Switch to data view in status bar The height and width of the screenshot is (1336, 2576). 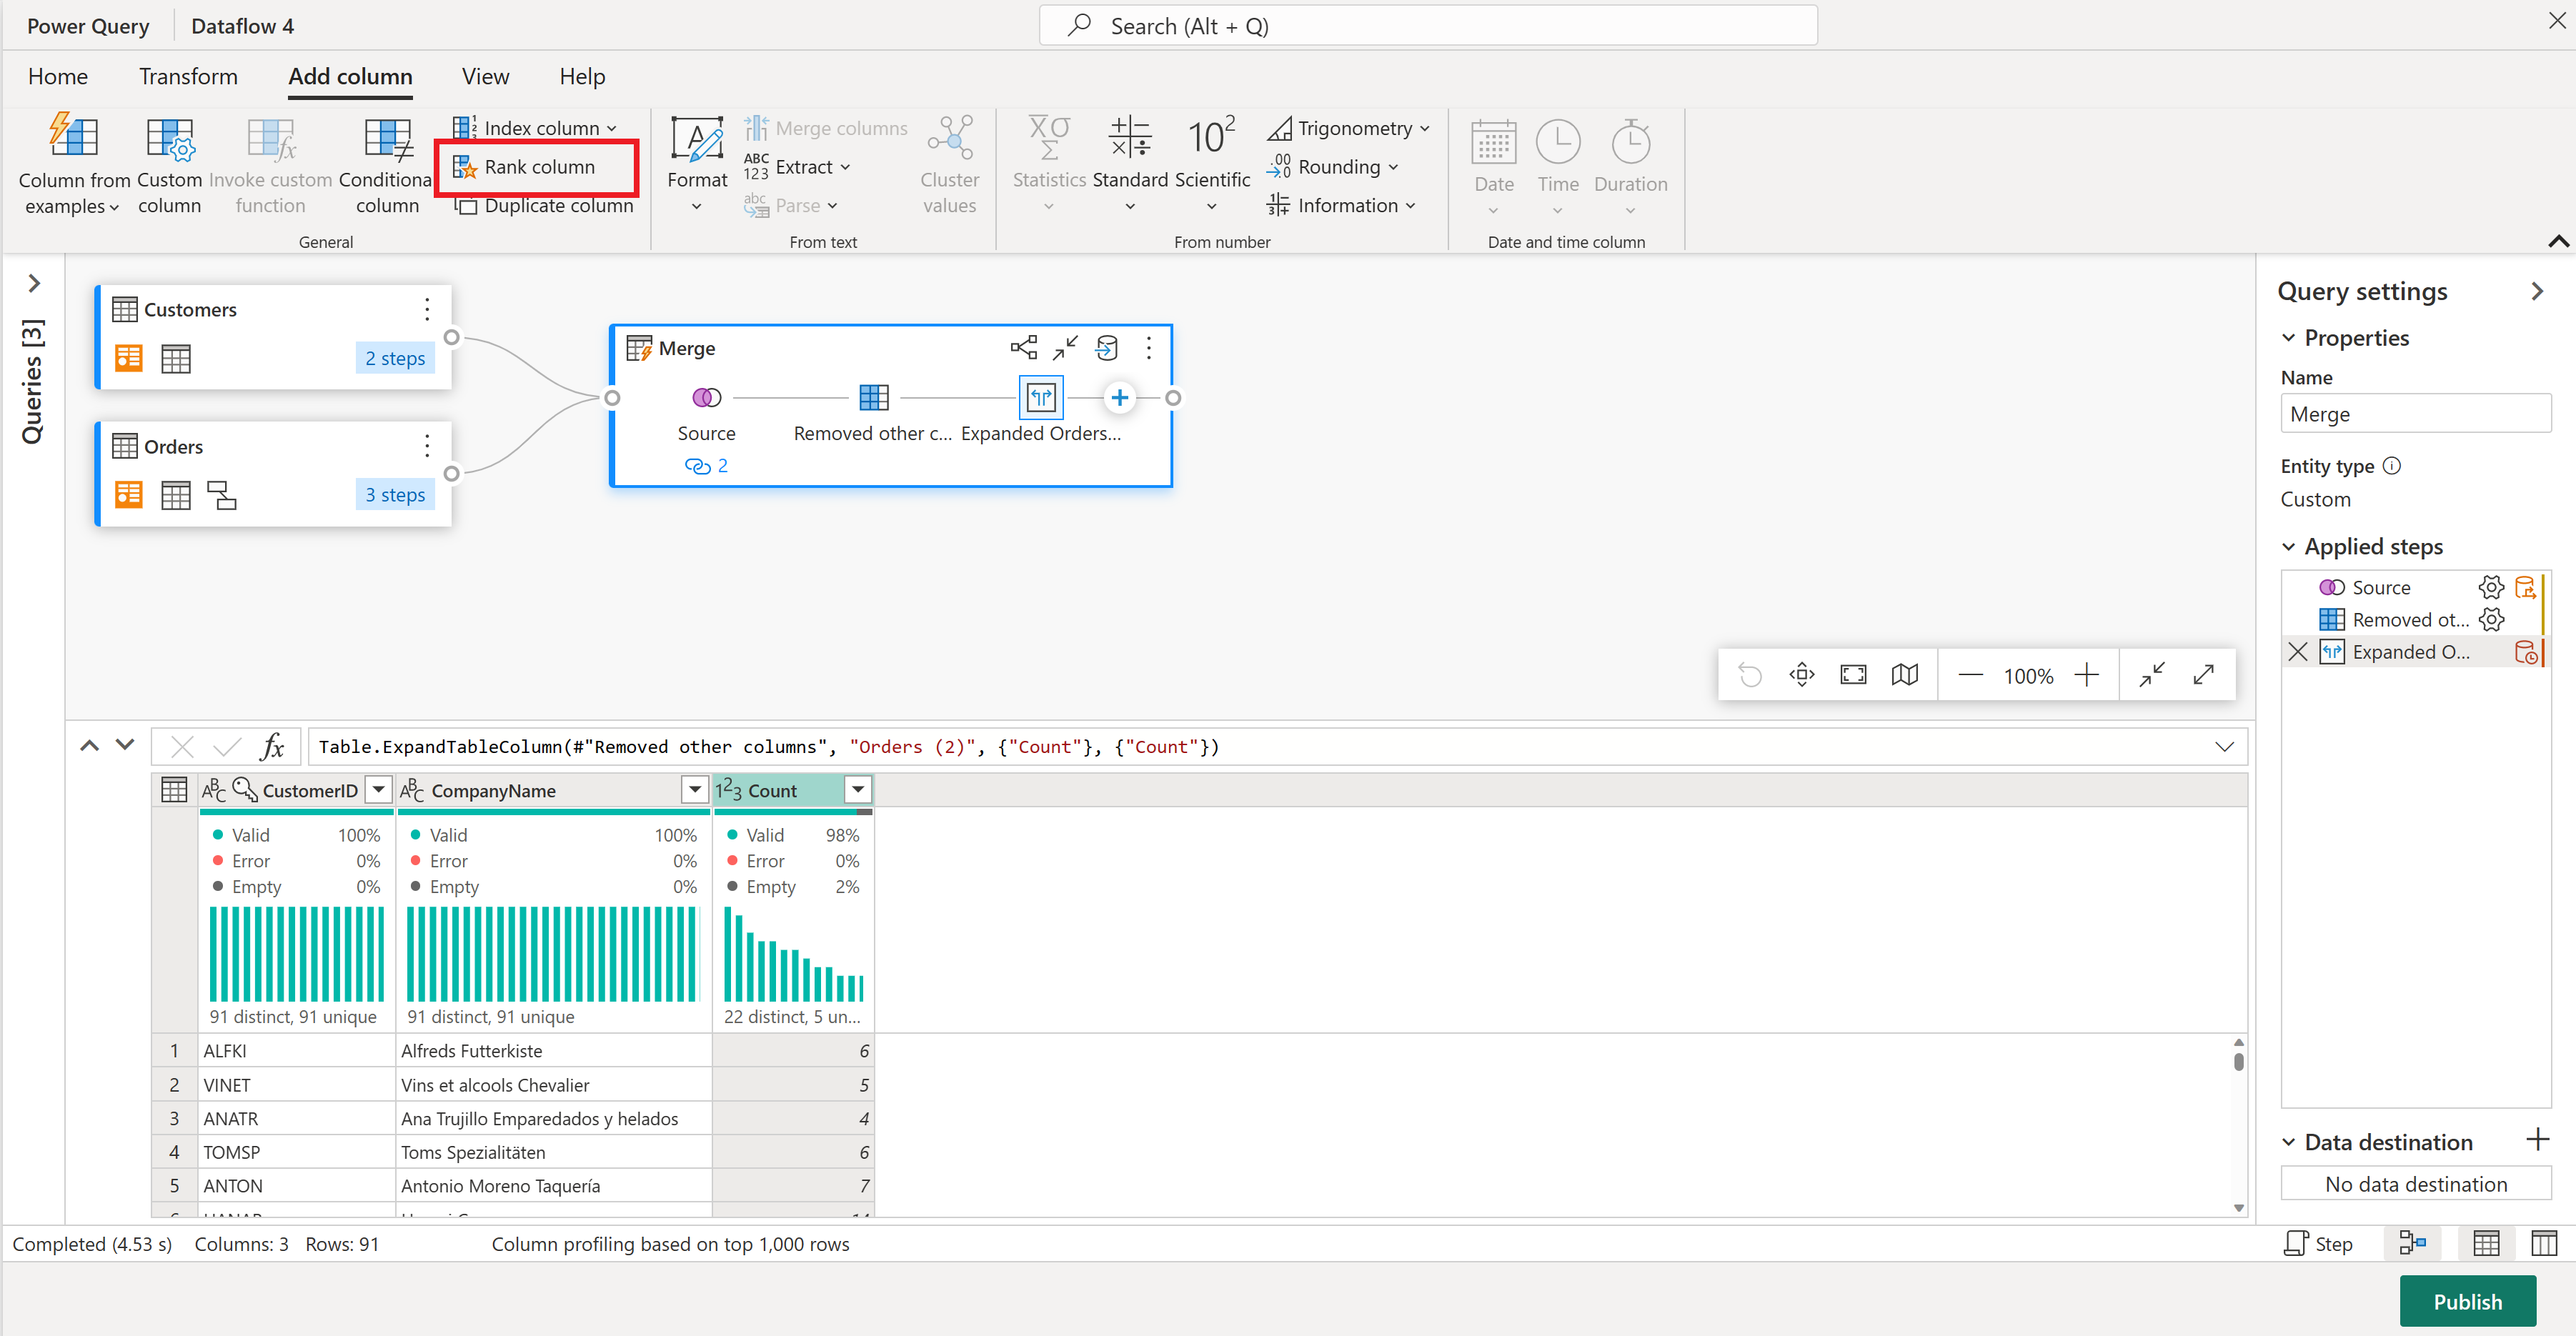[2487, 1243]
